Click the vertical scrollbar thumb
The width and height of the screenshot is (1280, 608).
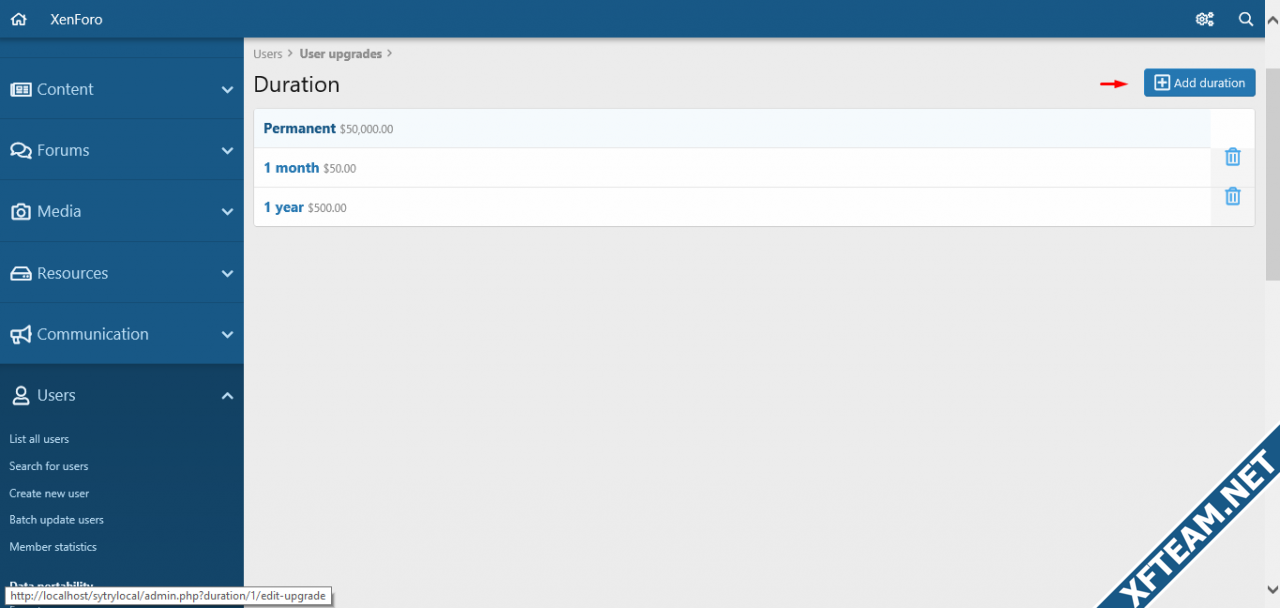pyautogui.click(x=1272, y=175)
